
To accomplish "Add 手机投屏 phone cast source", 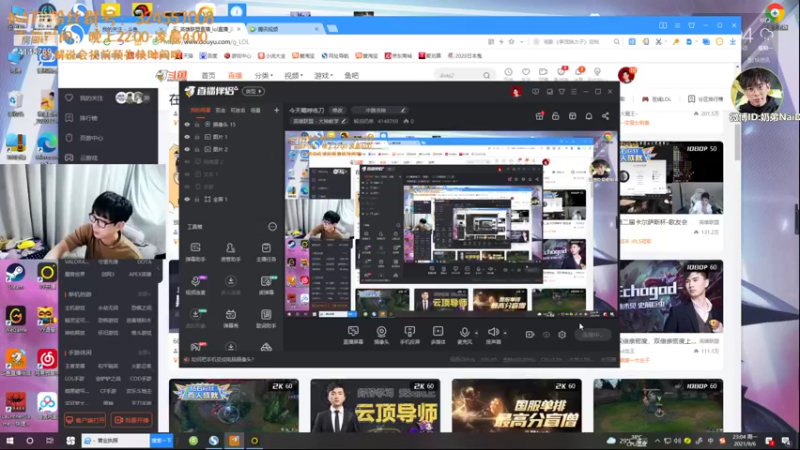I will [410, 335].
